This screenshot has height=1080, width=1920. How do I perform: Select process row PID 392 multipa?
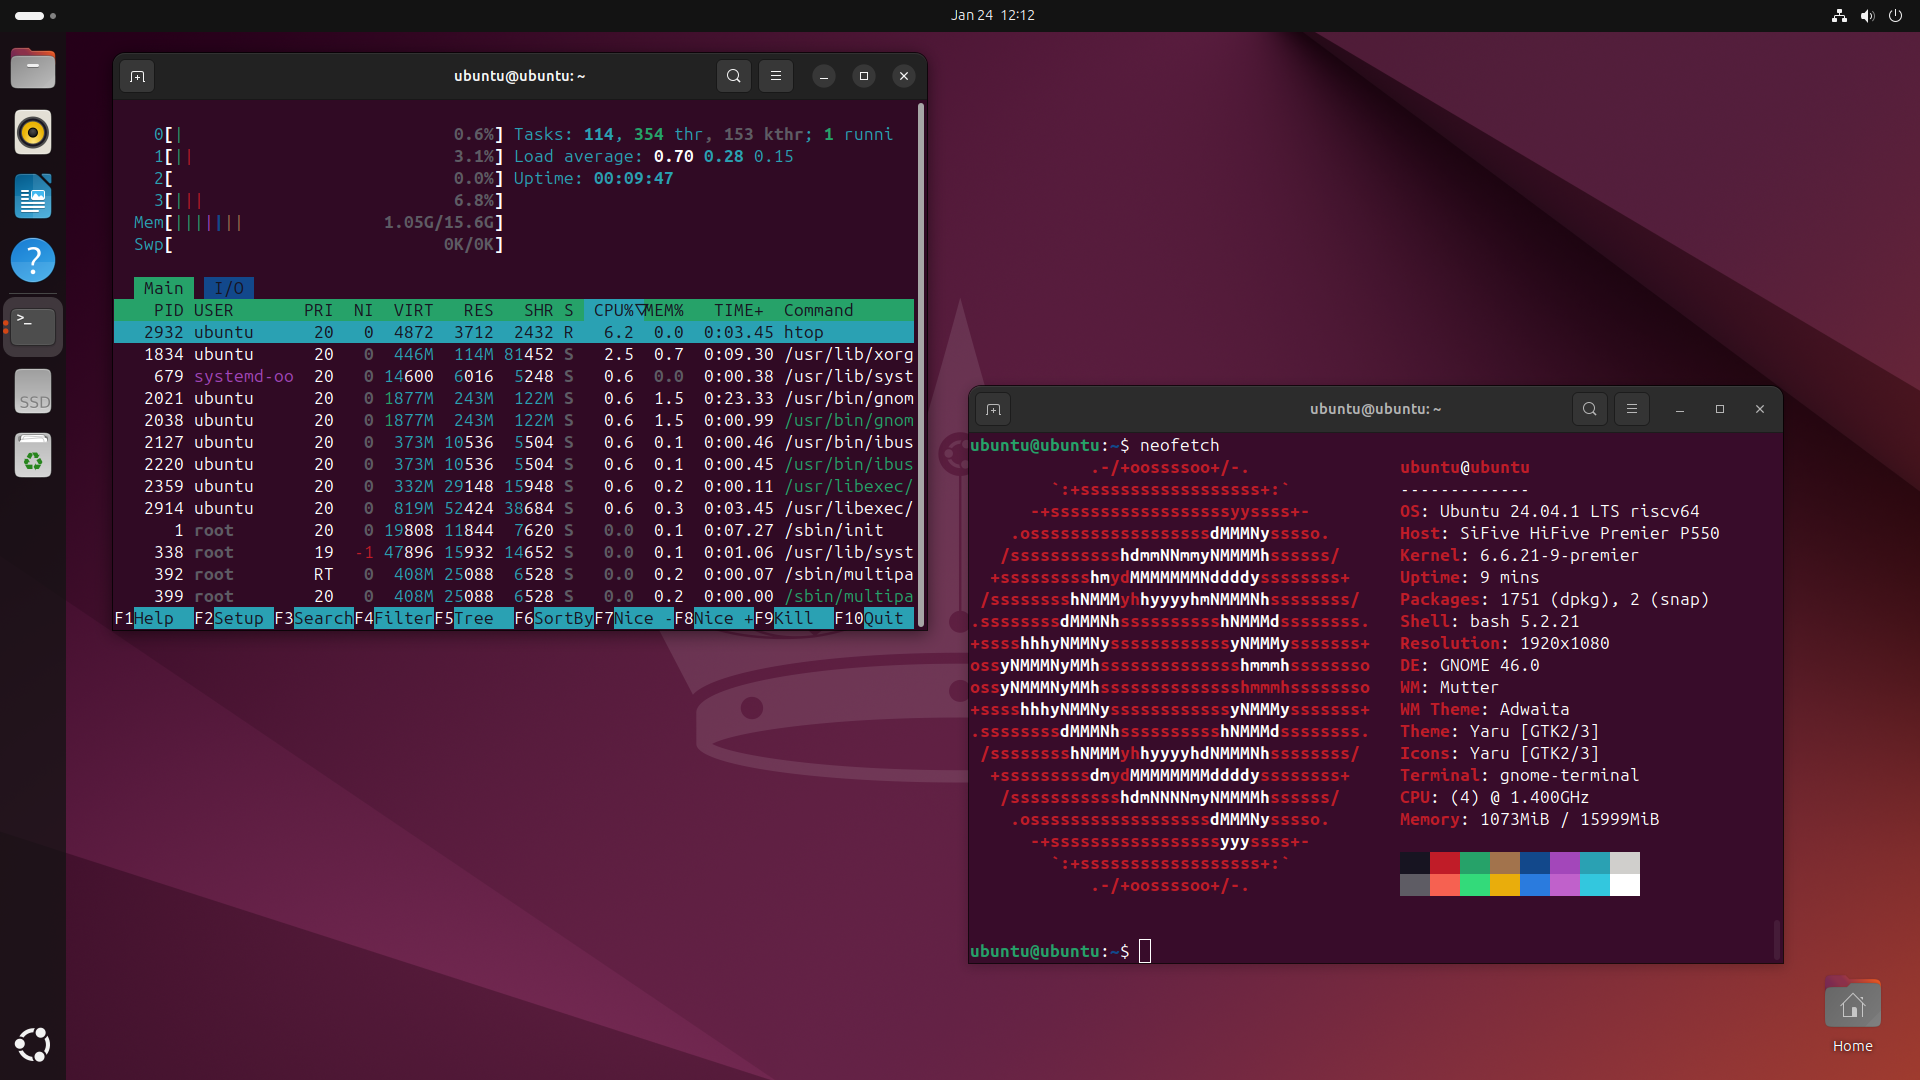pos(514,574)
